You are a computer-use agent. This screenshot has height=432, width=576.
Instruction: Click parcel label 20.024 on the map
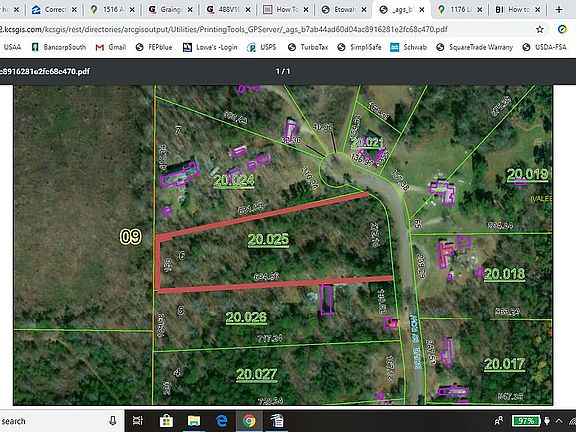click(x=234, y=180)
